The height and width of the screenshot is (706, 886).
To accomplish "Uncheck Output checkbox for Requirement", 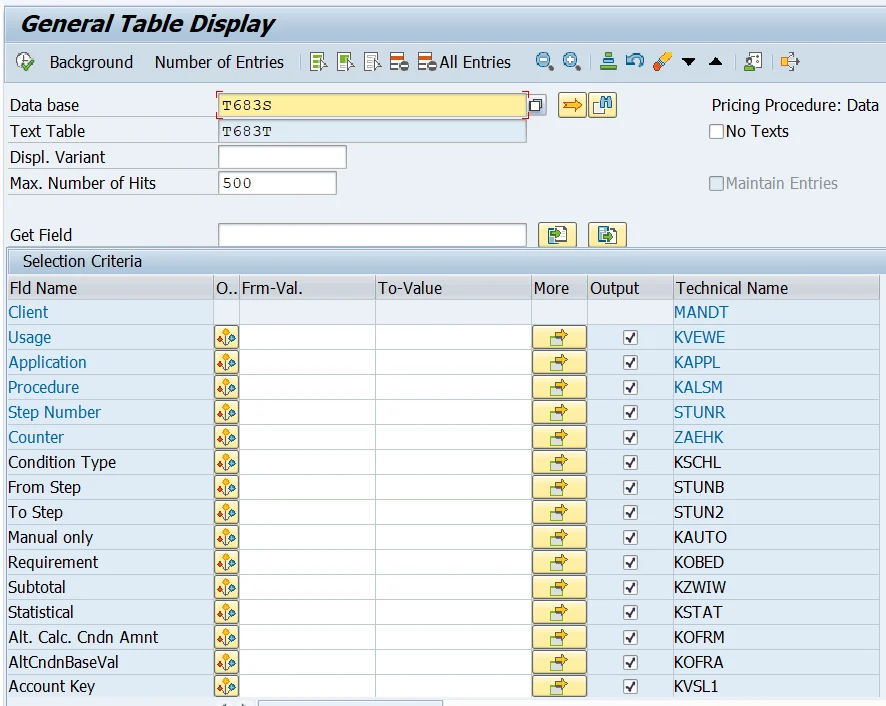I will click(630, 562).
